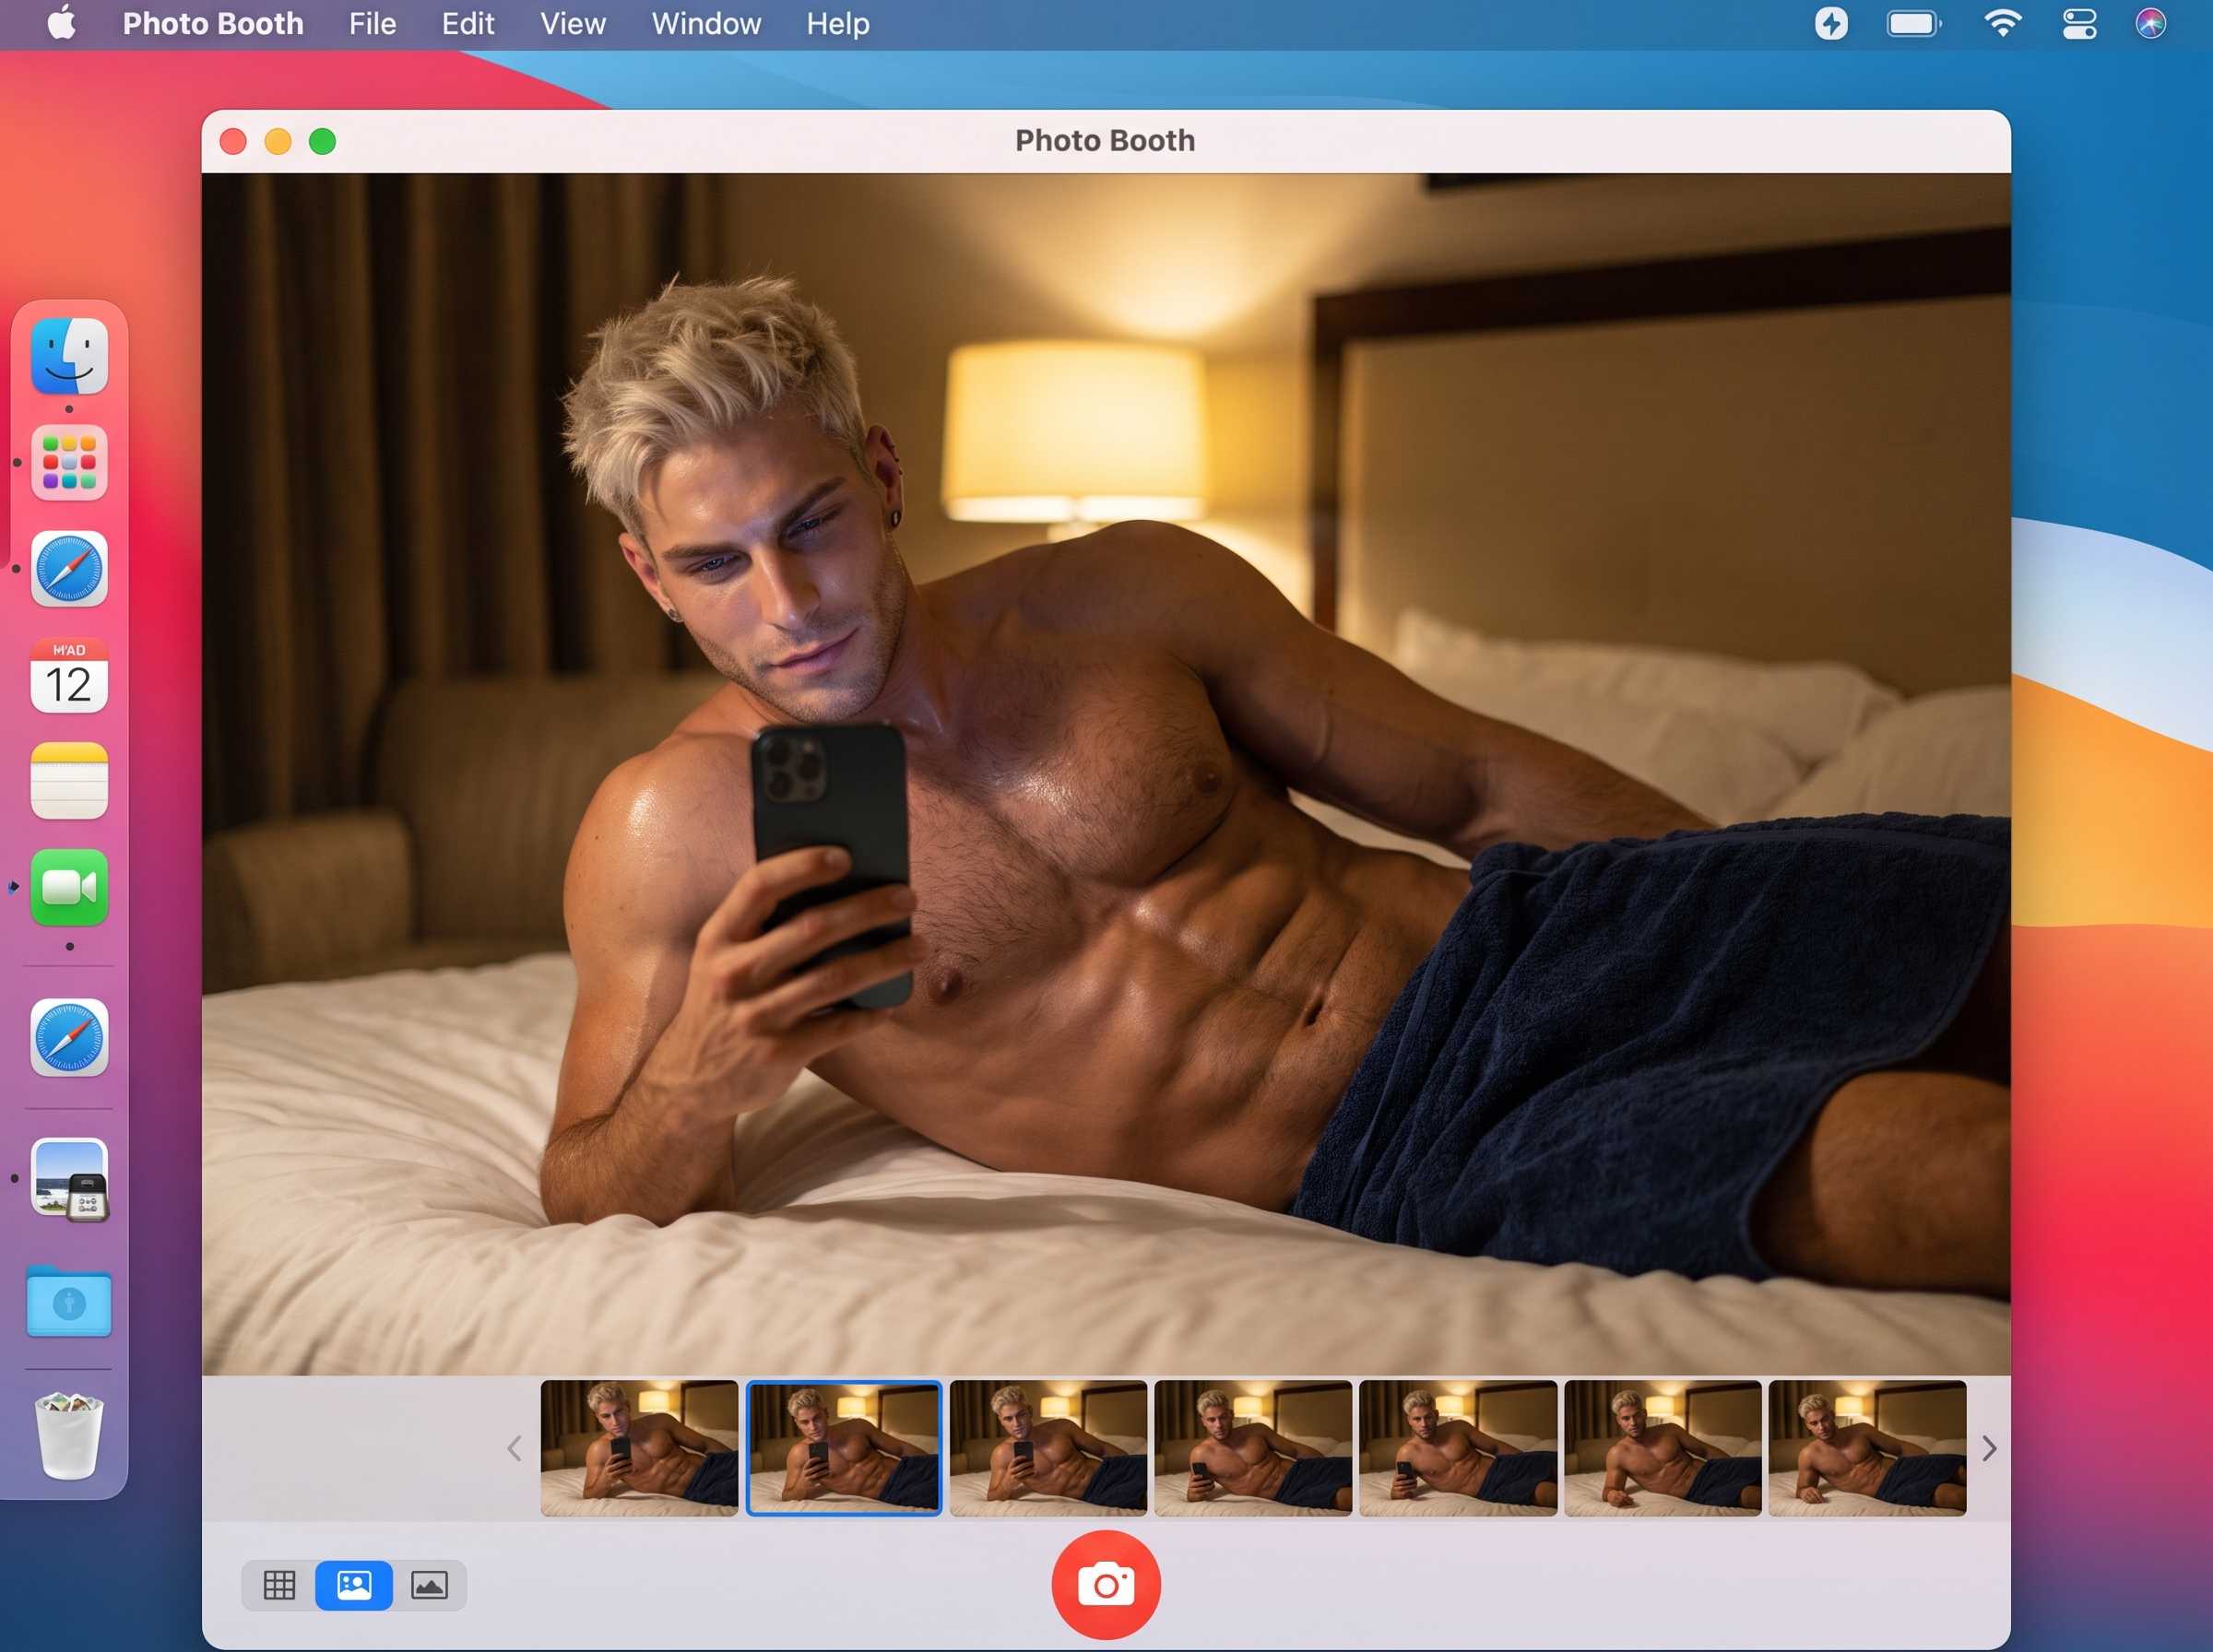Switch to movie clip mode

pos(429,1585)
